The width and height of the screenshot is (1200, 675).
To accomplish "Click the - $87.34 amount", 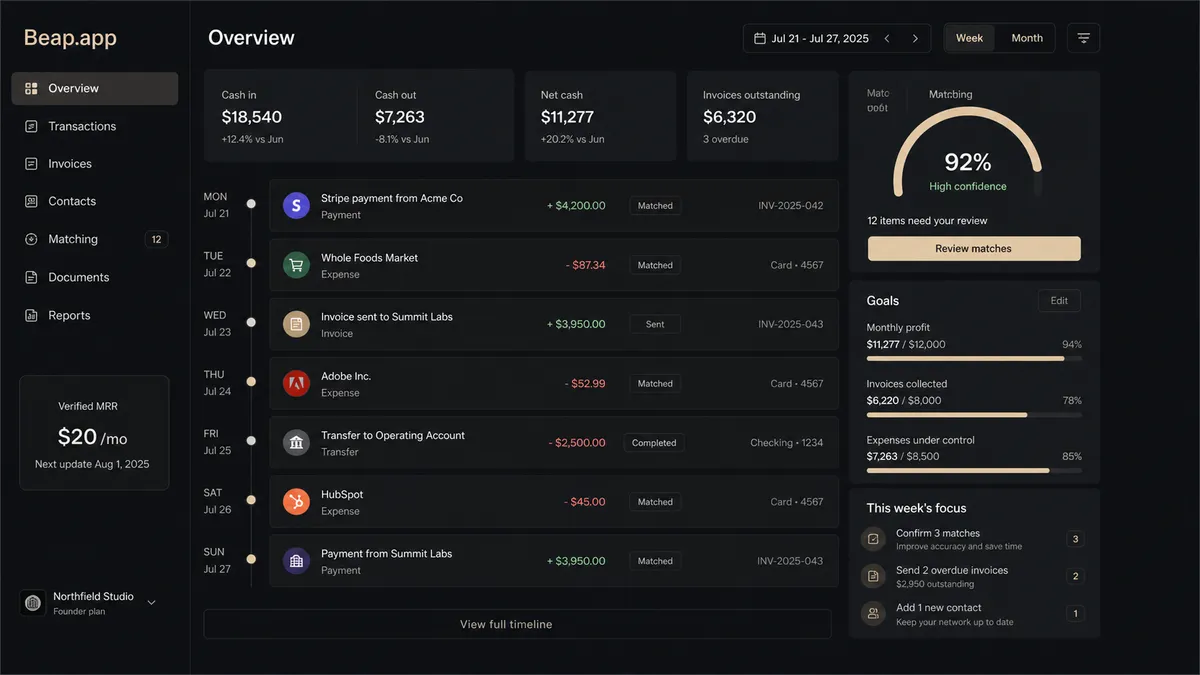I will click(585, 265).
